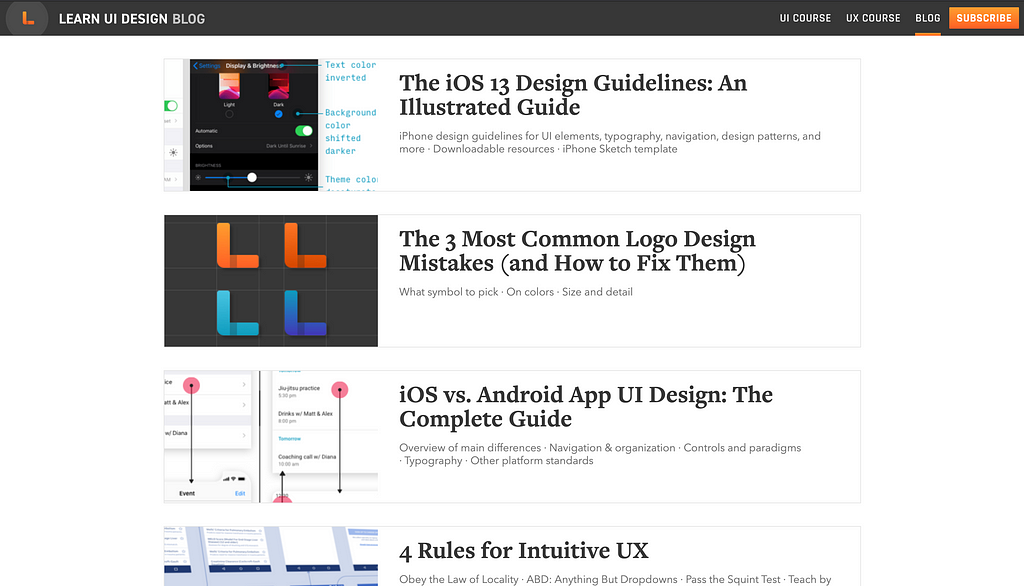Open the Learn UI Design Blog title link
The height and width of the screenshot is (586, 1024).
coord(132,19)
